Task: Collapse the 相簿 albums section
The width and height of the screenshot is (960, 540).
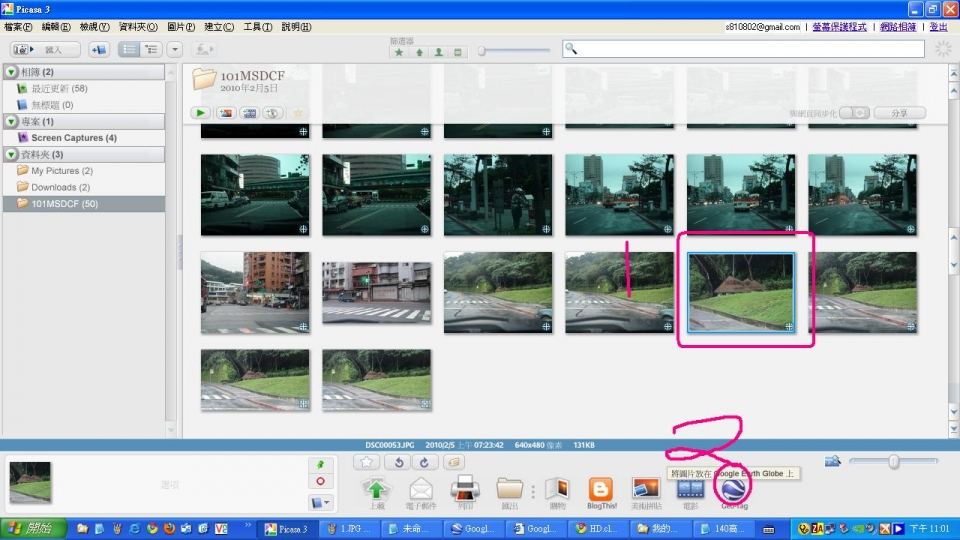Action: pyautogui.click(x=11, y=72)
